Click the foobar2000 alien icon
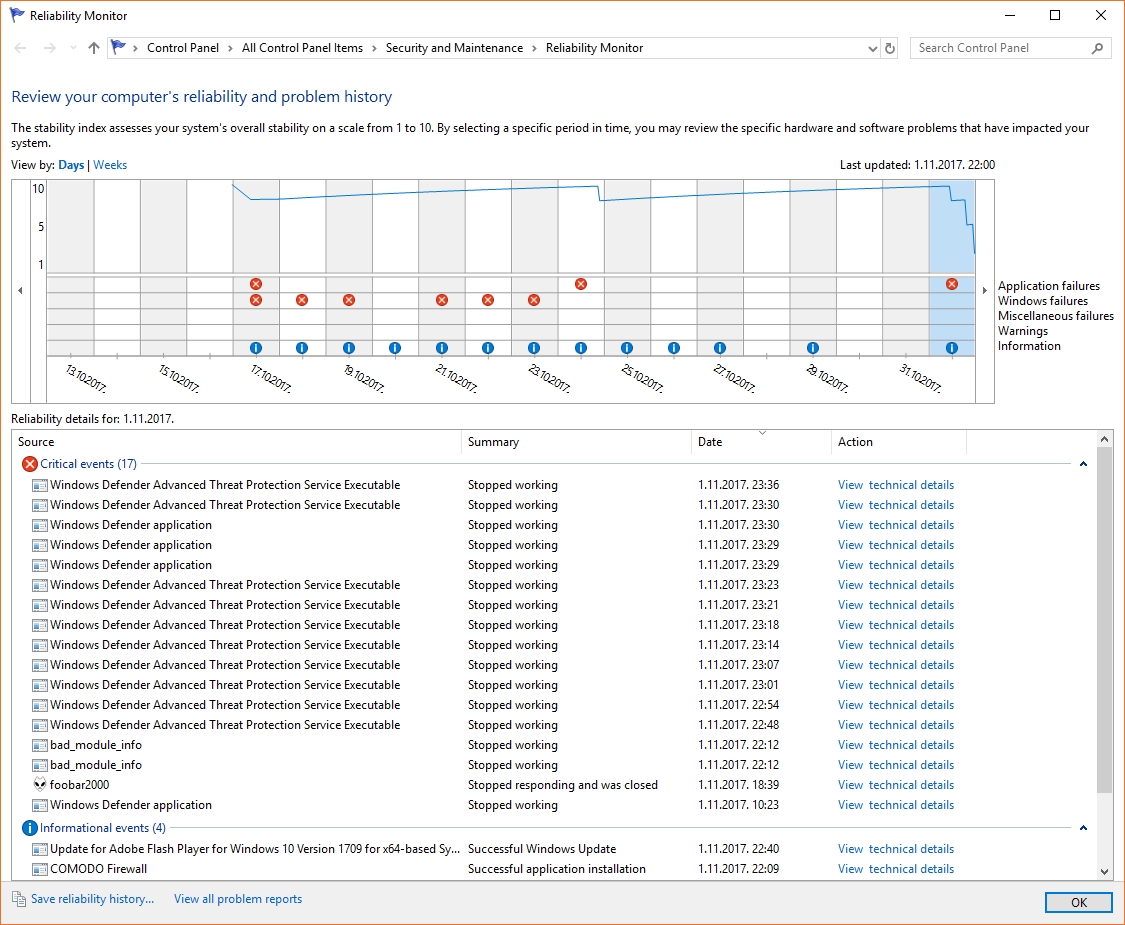 pyautogui.click(x=39, y=785)
